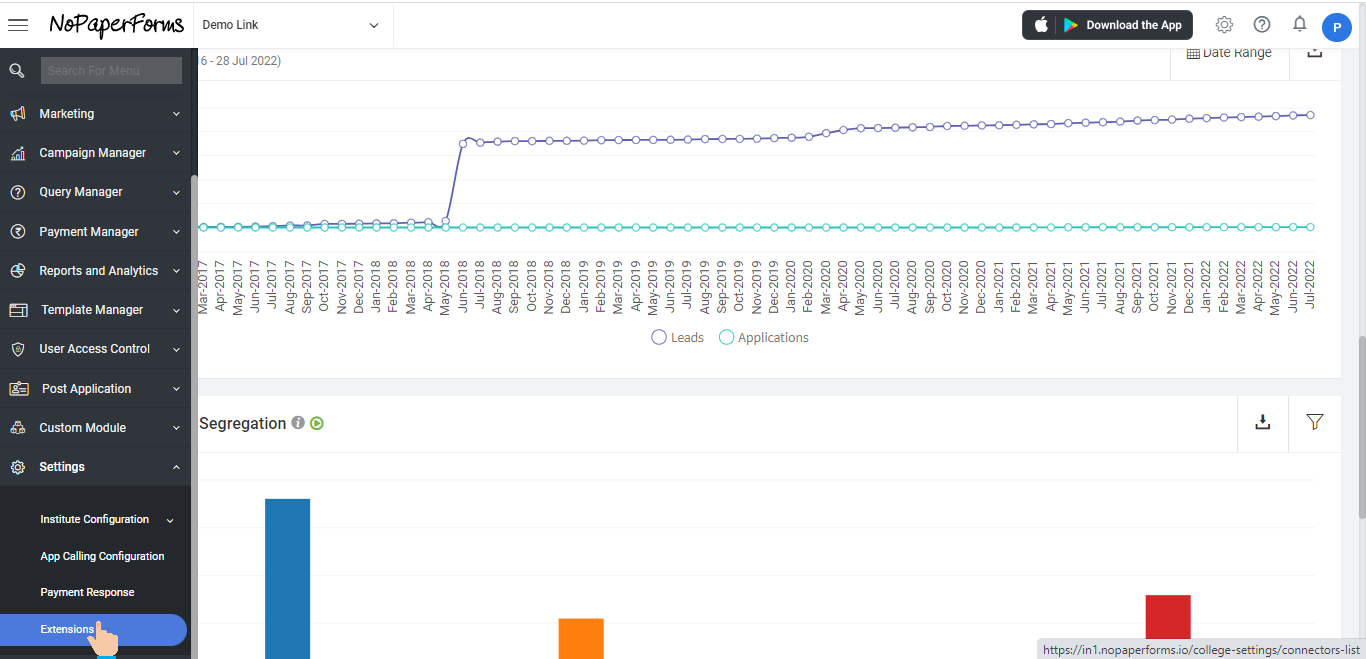This screenshot has height=659, width=1366.
Task: Open the help question mark icon
Action: pyautogui.click(x=1262, y=25)
